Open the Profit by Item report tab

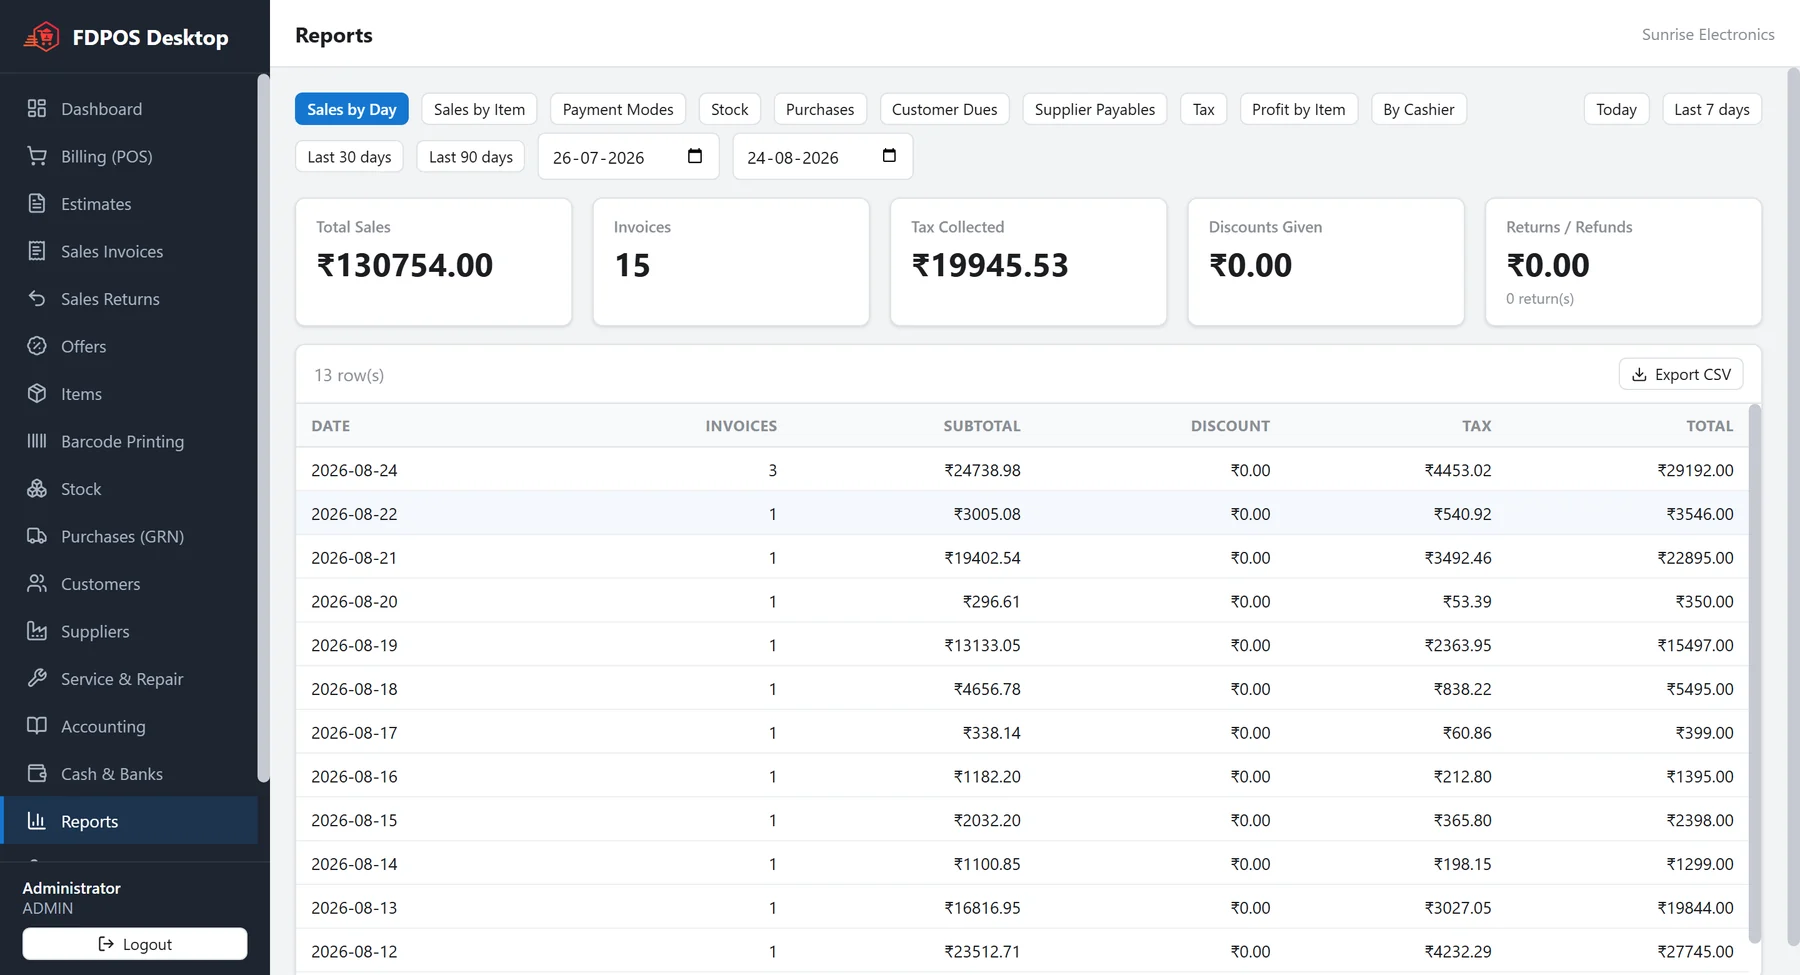[x=1299, y=109]
